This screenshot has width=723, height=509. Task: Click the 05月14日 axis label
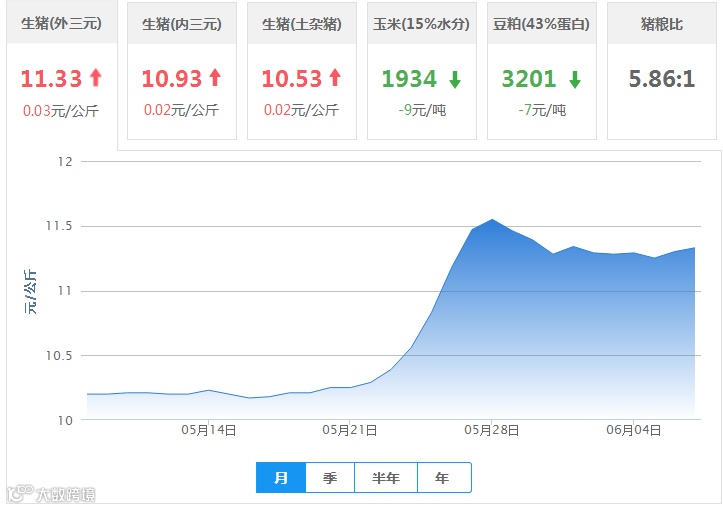pyautogui.click(x=208, y=430)
